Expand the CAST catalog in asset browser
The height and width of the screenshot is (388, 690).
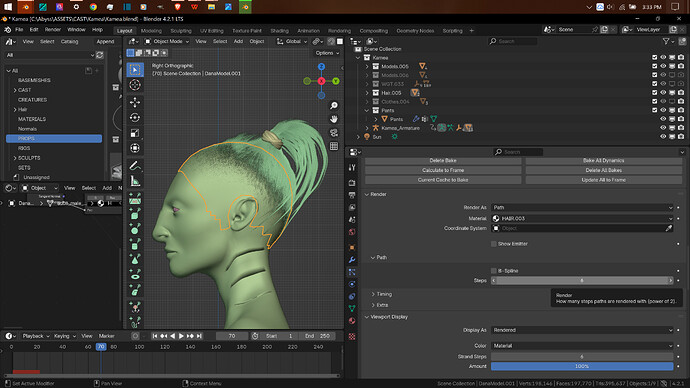(15, 90)
